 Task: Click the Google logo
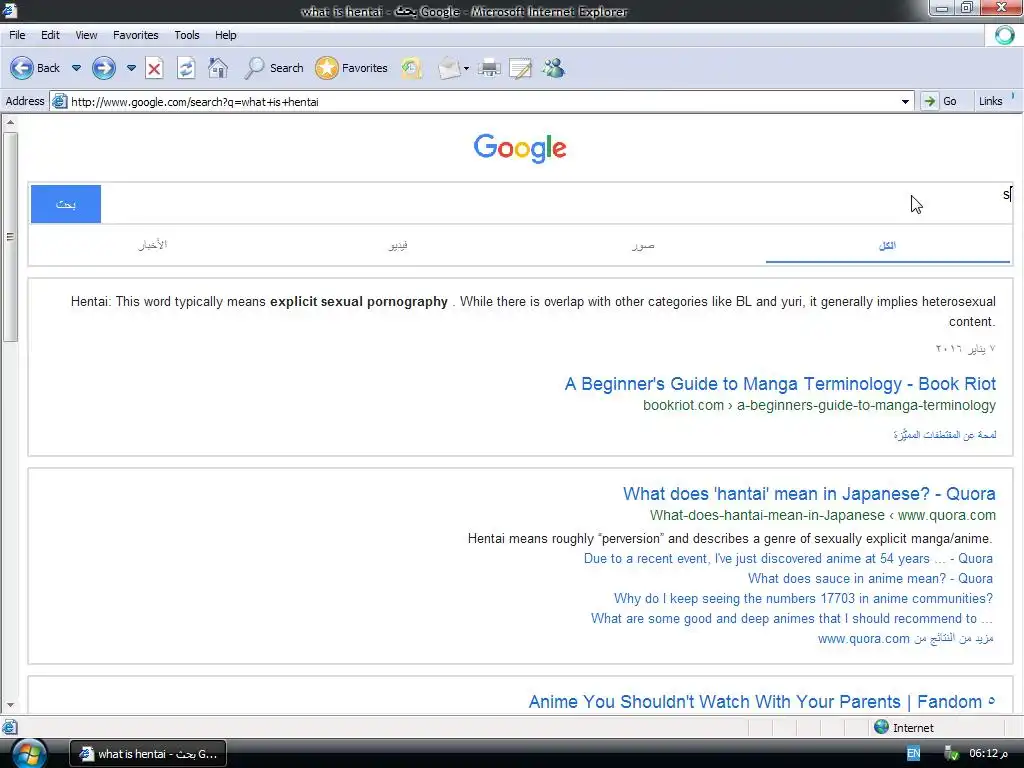520,148
